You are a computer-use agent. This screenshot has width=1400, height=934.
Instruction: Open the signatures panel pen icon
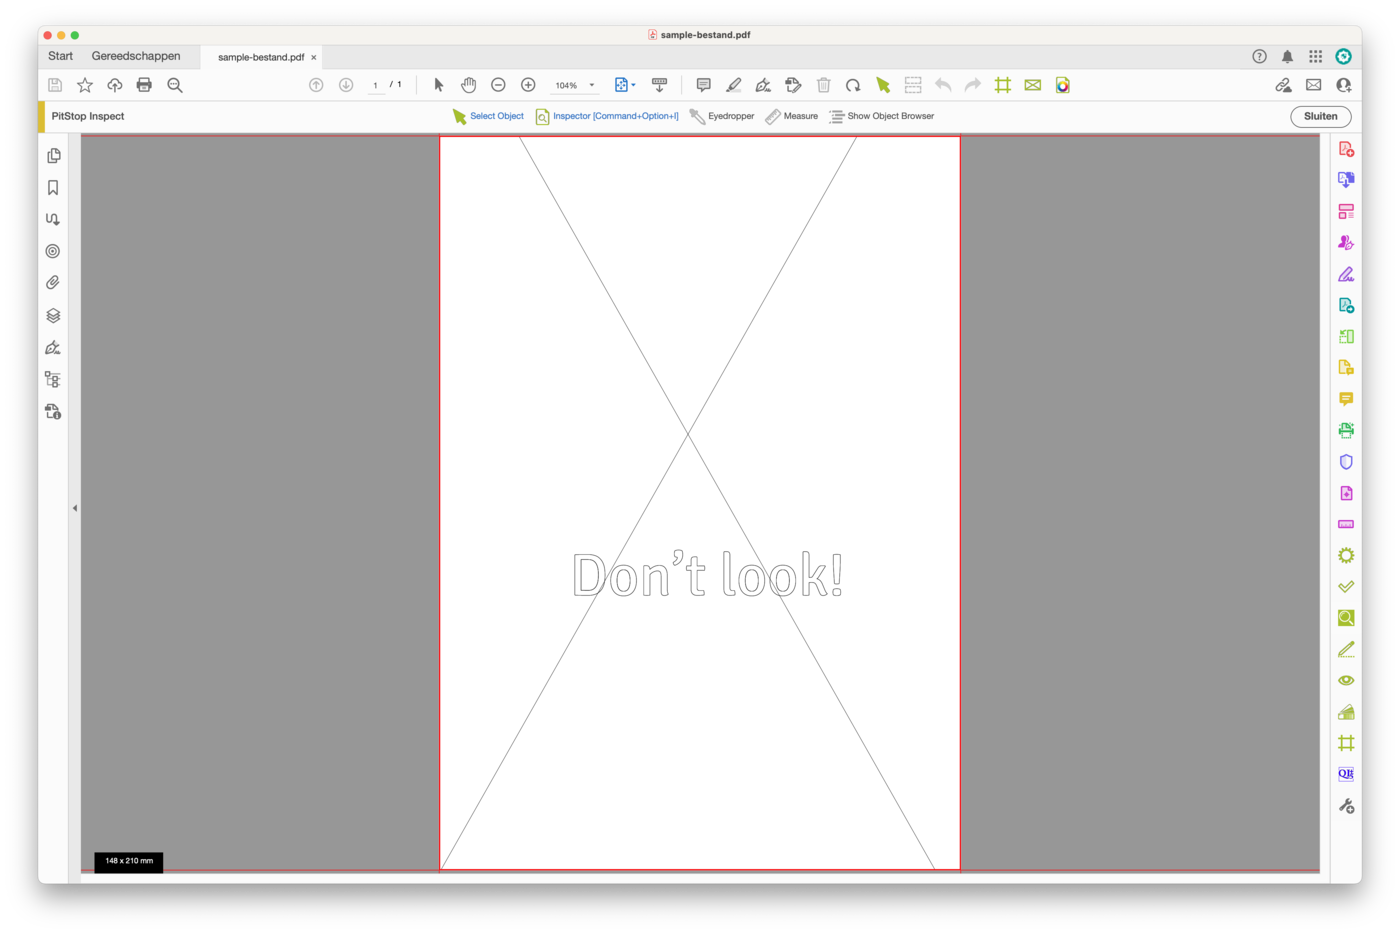[53, 348]
